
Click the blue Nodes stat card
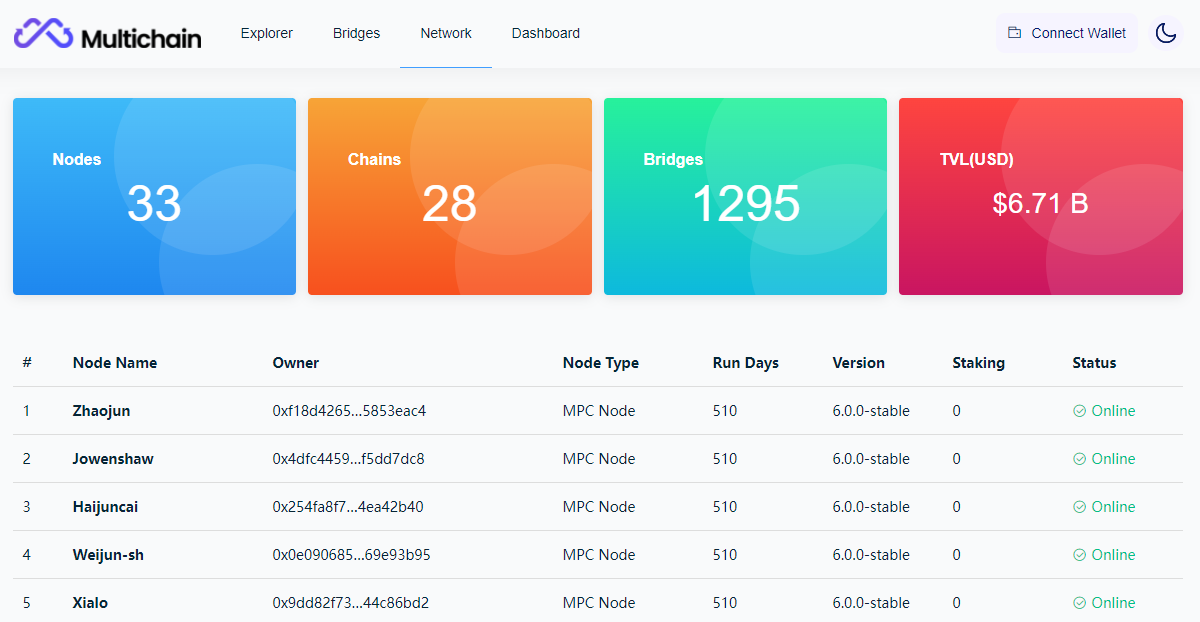pyautogui.click(x=154, y=196)
